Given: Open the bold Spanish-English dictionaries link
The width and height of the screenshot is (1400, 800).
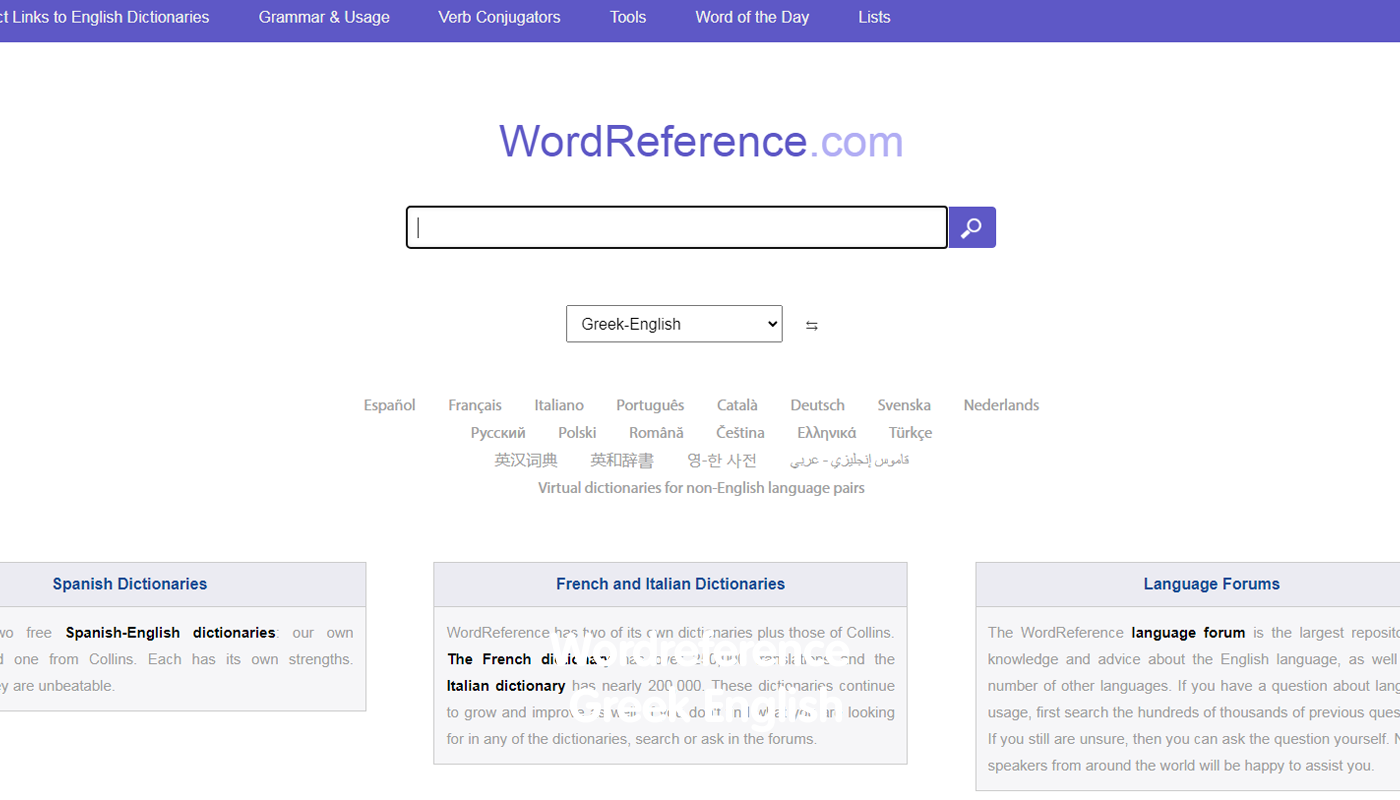Looking at the screenshot, I should 170,633.
